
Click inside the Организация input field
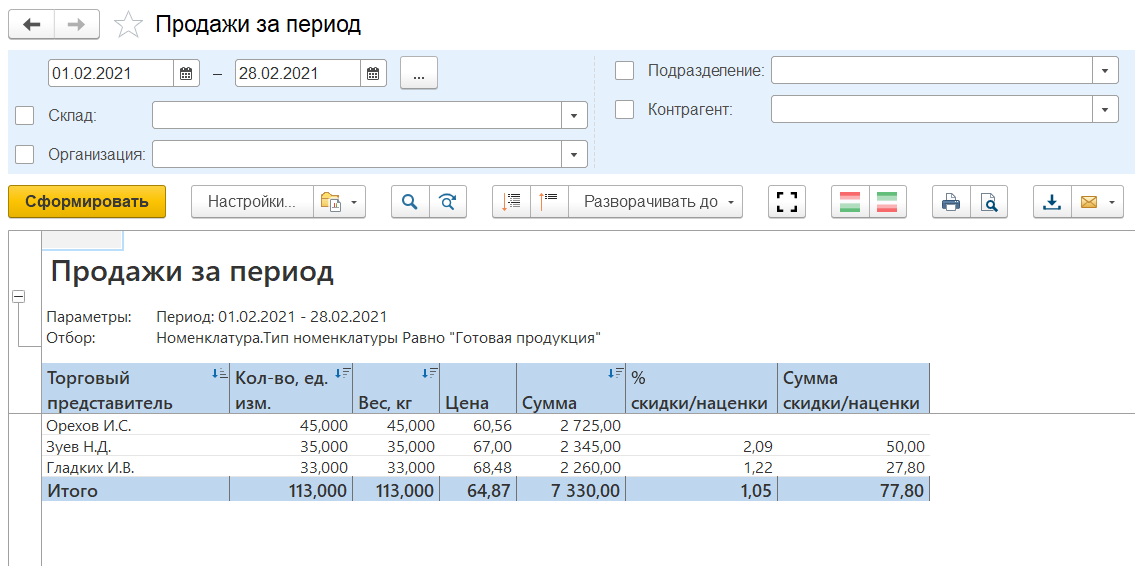click(356, 155)
